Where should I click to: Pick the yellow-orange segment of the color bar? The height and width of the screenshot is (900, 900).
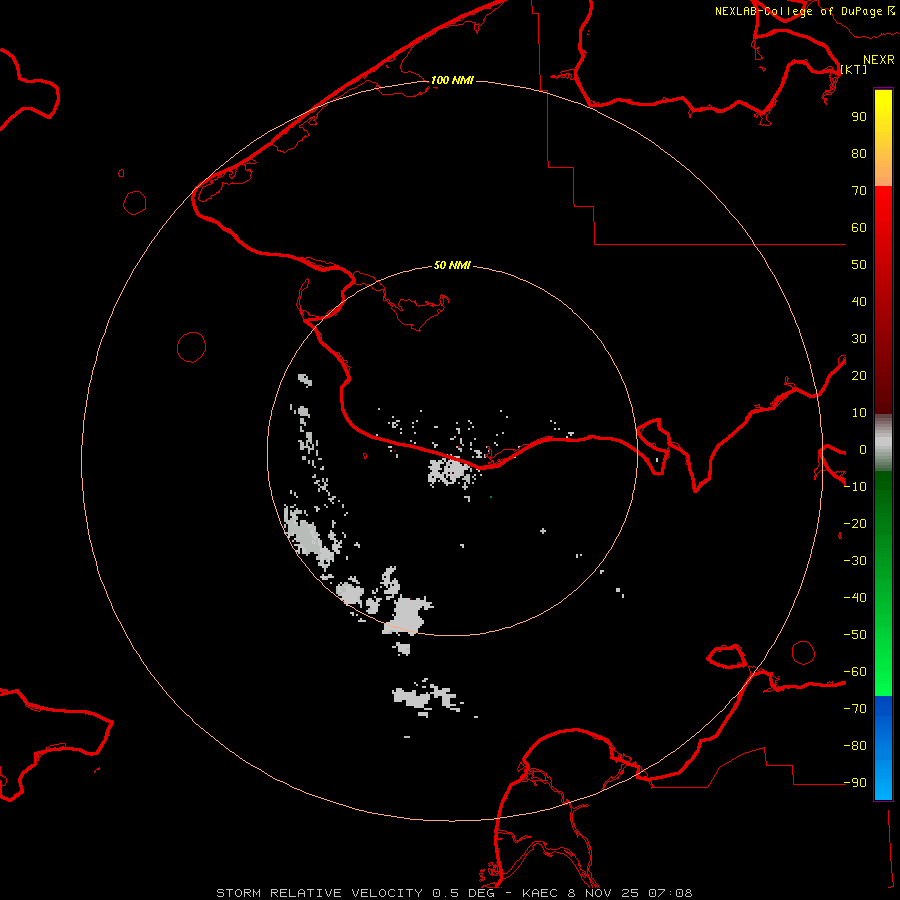[x=883, y=138]
